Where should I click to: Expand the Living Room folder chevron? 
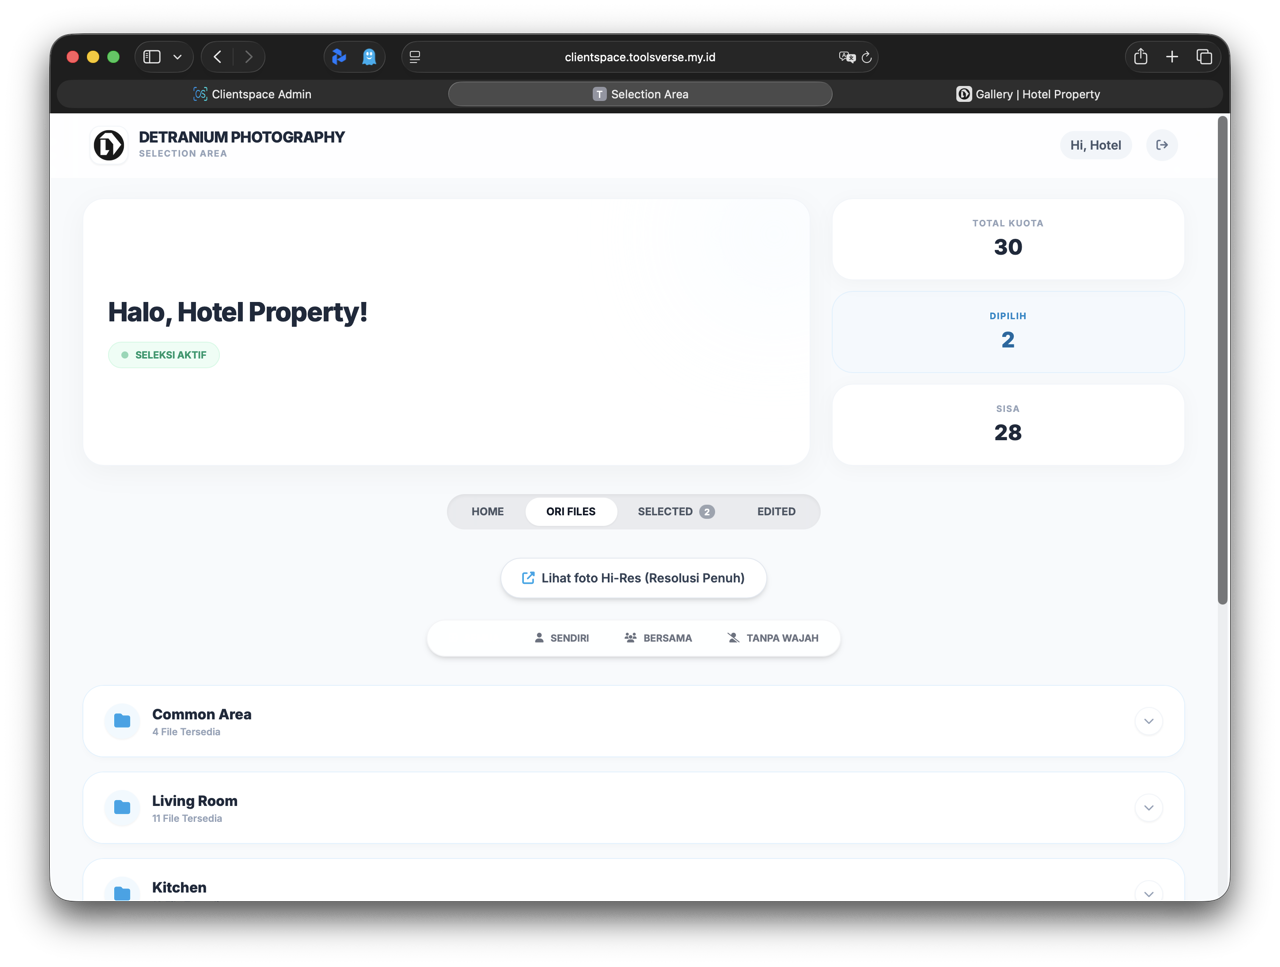point(1148,808)
